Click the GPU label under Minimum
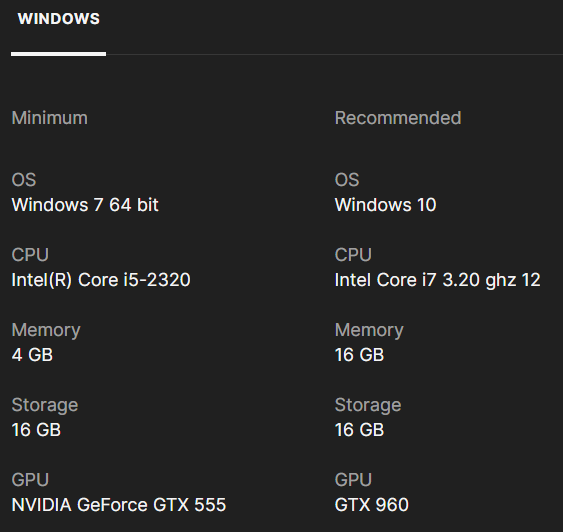563x532 pixels. click(x=30, y=480)
